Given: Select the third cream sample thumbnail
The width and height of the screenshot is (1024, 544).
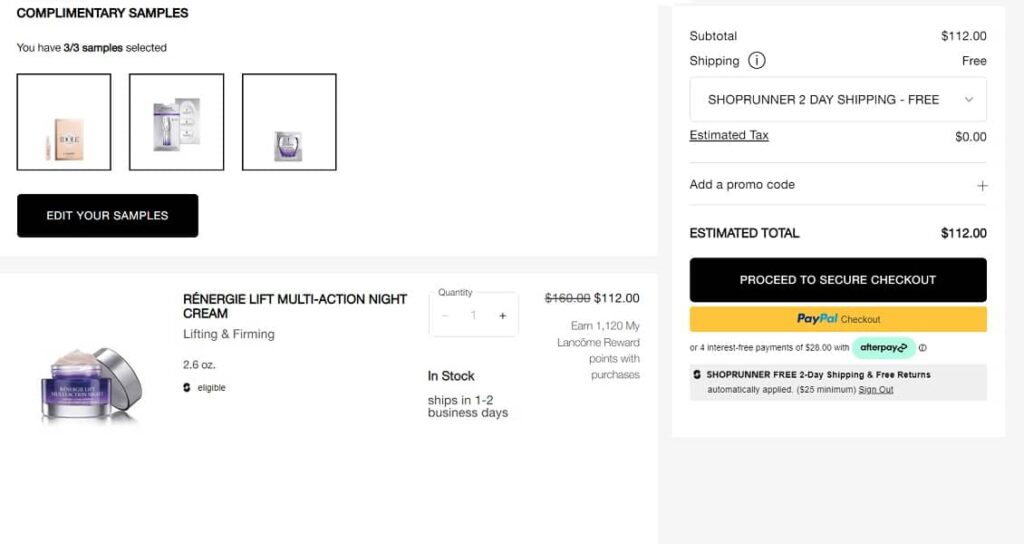Looking at the screenshot, I should pos(289,122).
